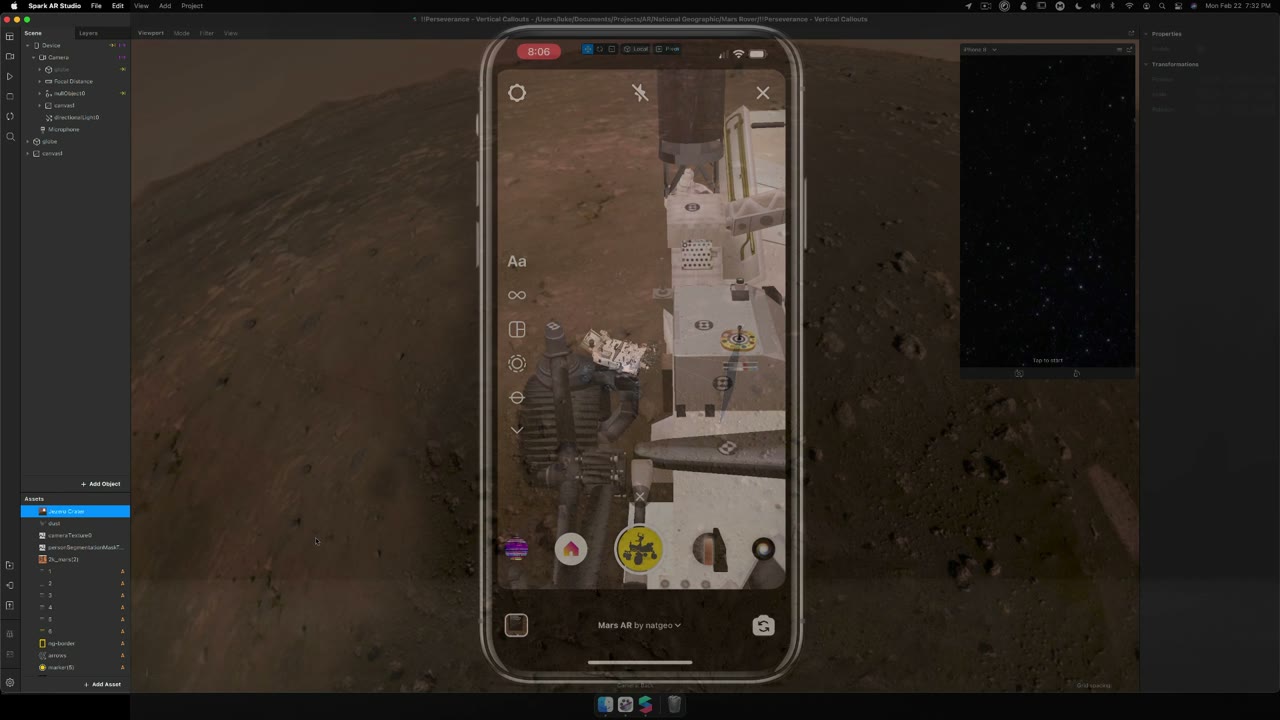Viewport: 1280px width, 720px height.
Task: Open the search tool in the left sidebar
Action: pyautogui.click(x=10, y=137)
